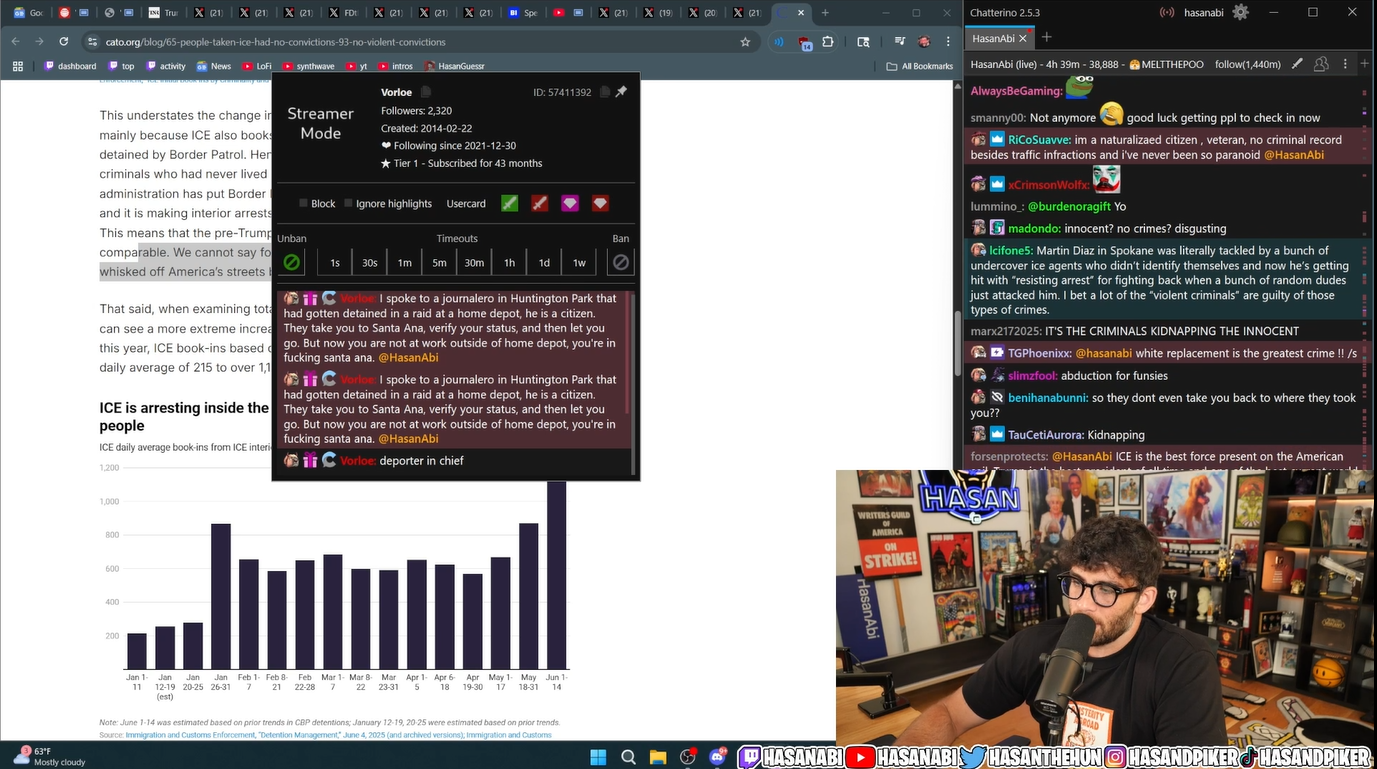Open the viewer list icon in Chatterino
Image resolution: width=1377 pixels, height=769 pixels.
click(1321, 64)
